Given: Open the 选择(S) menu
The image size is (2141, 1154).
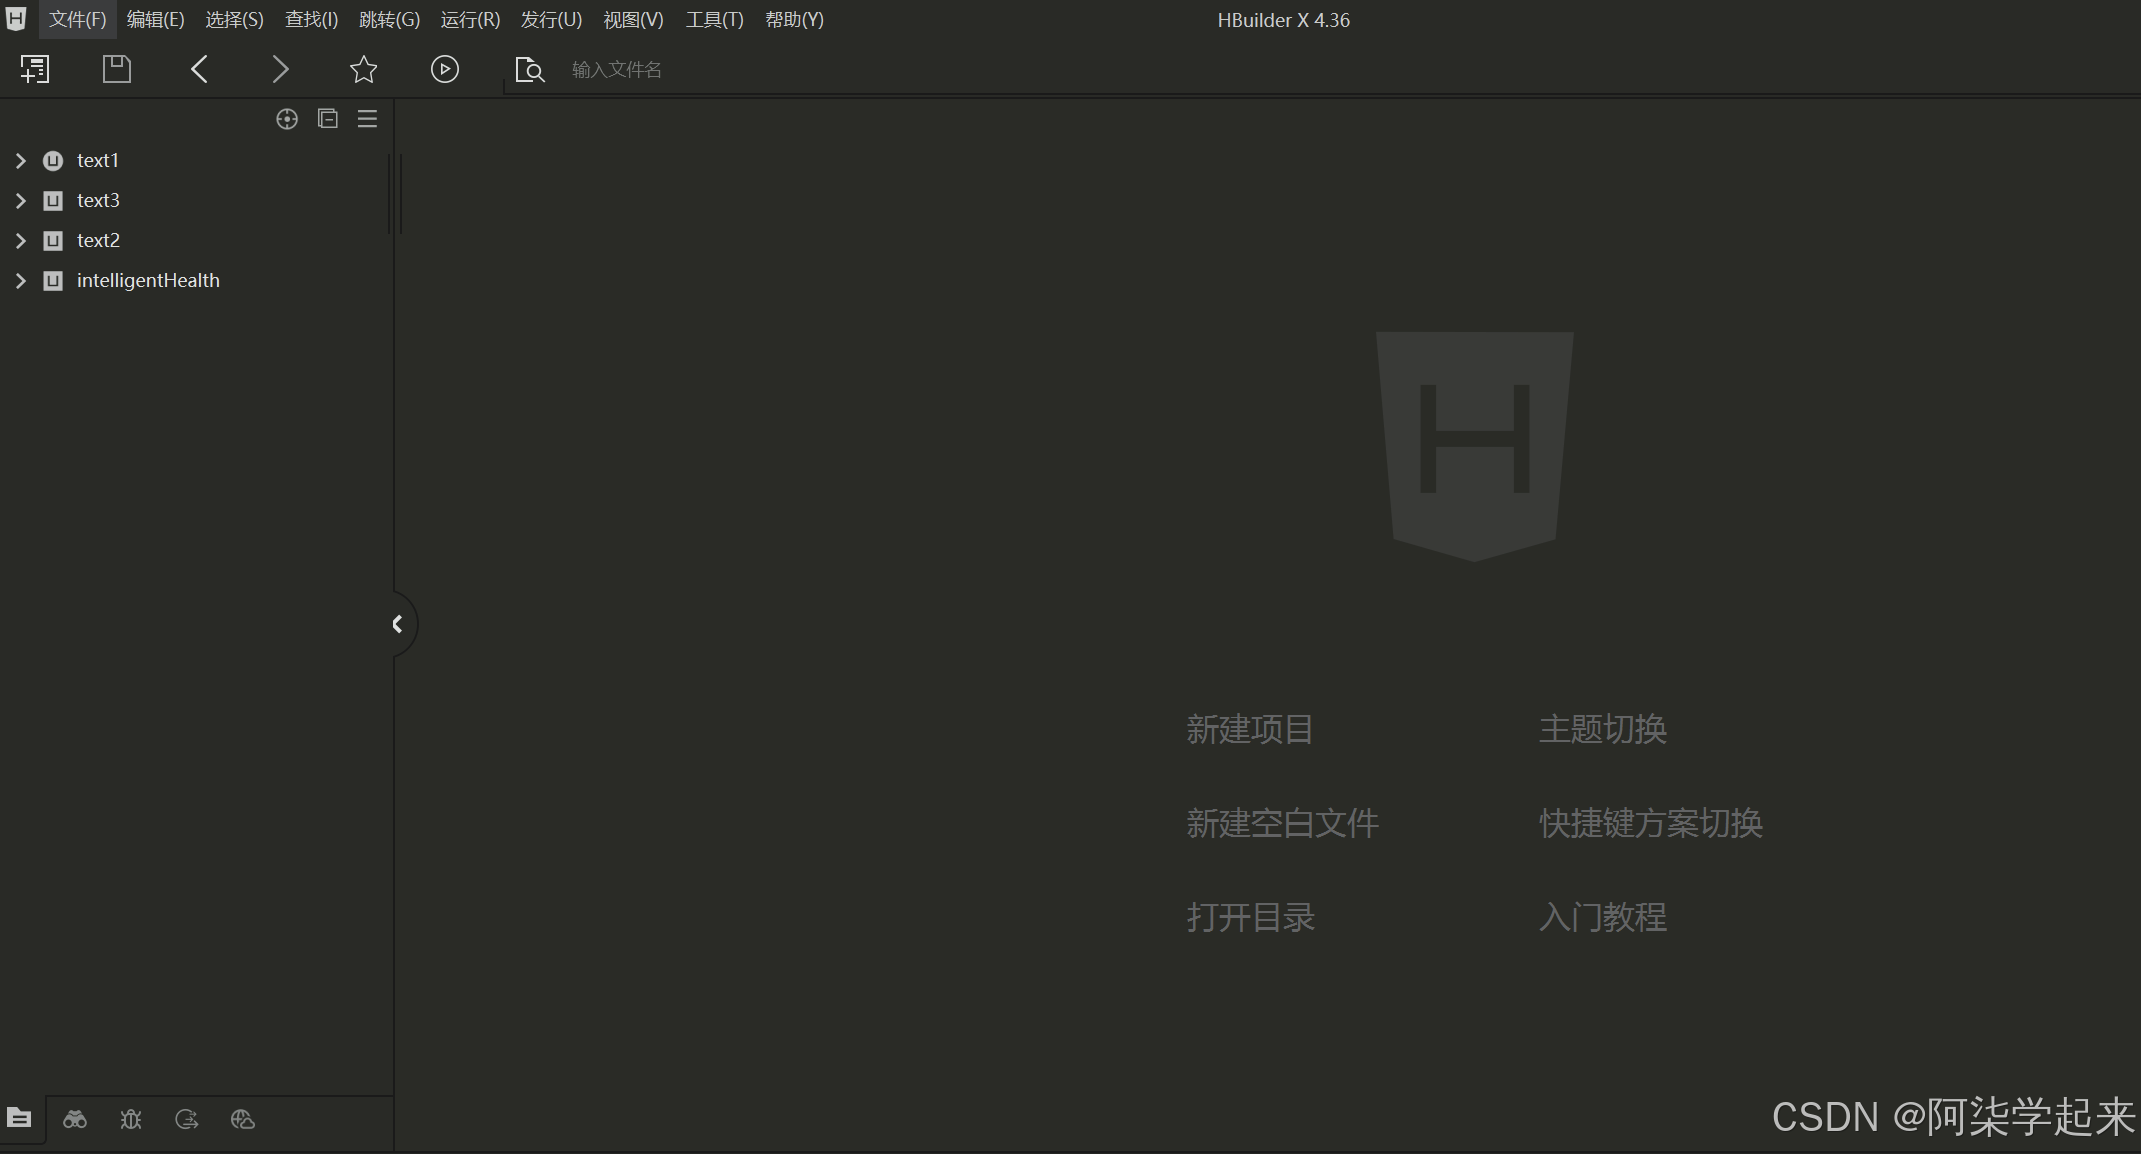Looking at the screenshot, I should click(x=235, y=20).
